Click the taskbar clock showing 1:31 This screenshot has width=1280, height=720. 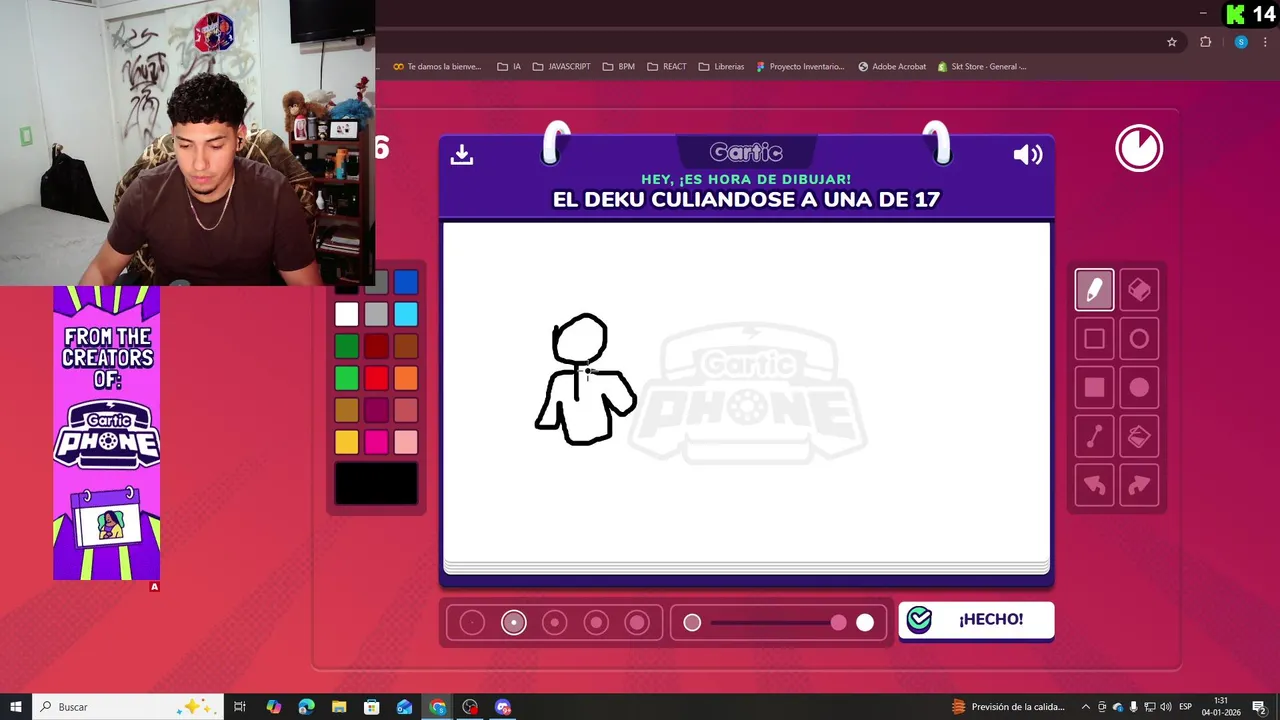[1221, 707]
